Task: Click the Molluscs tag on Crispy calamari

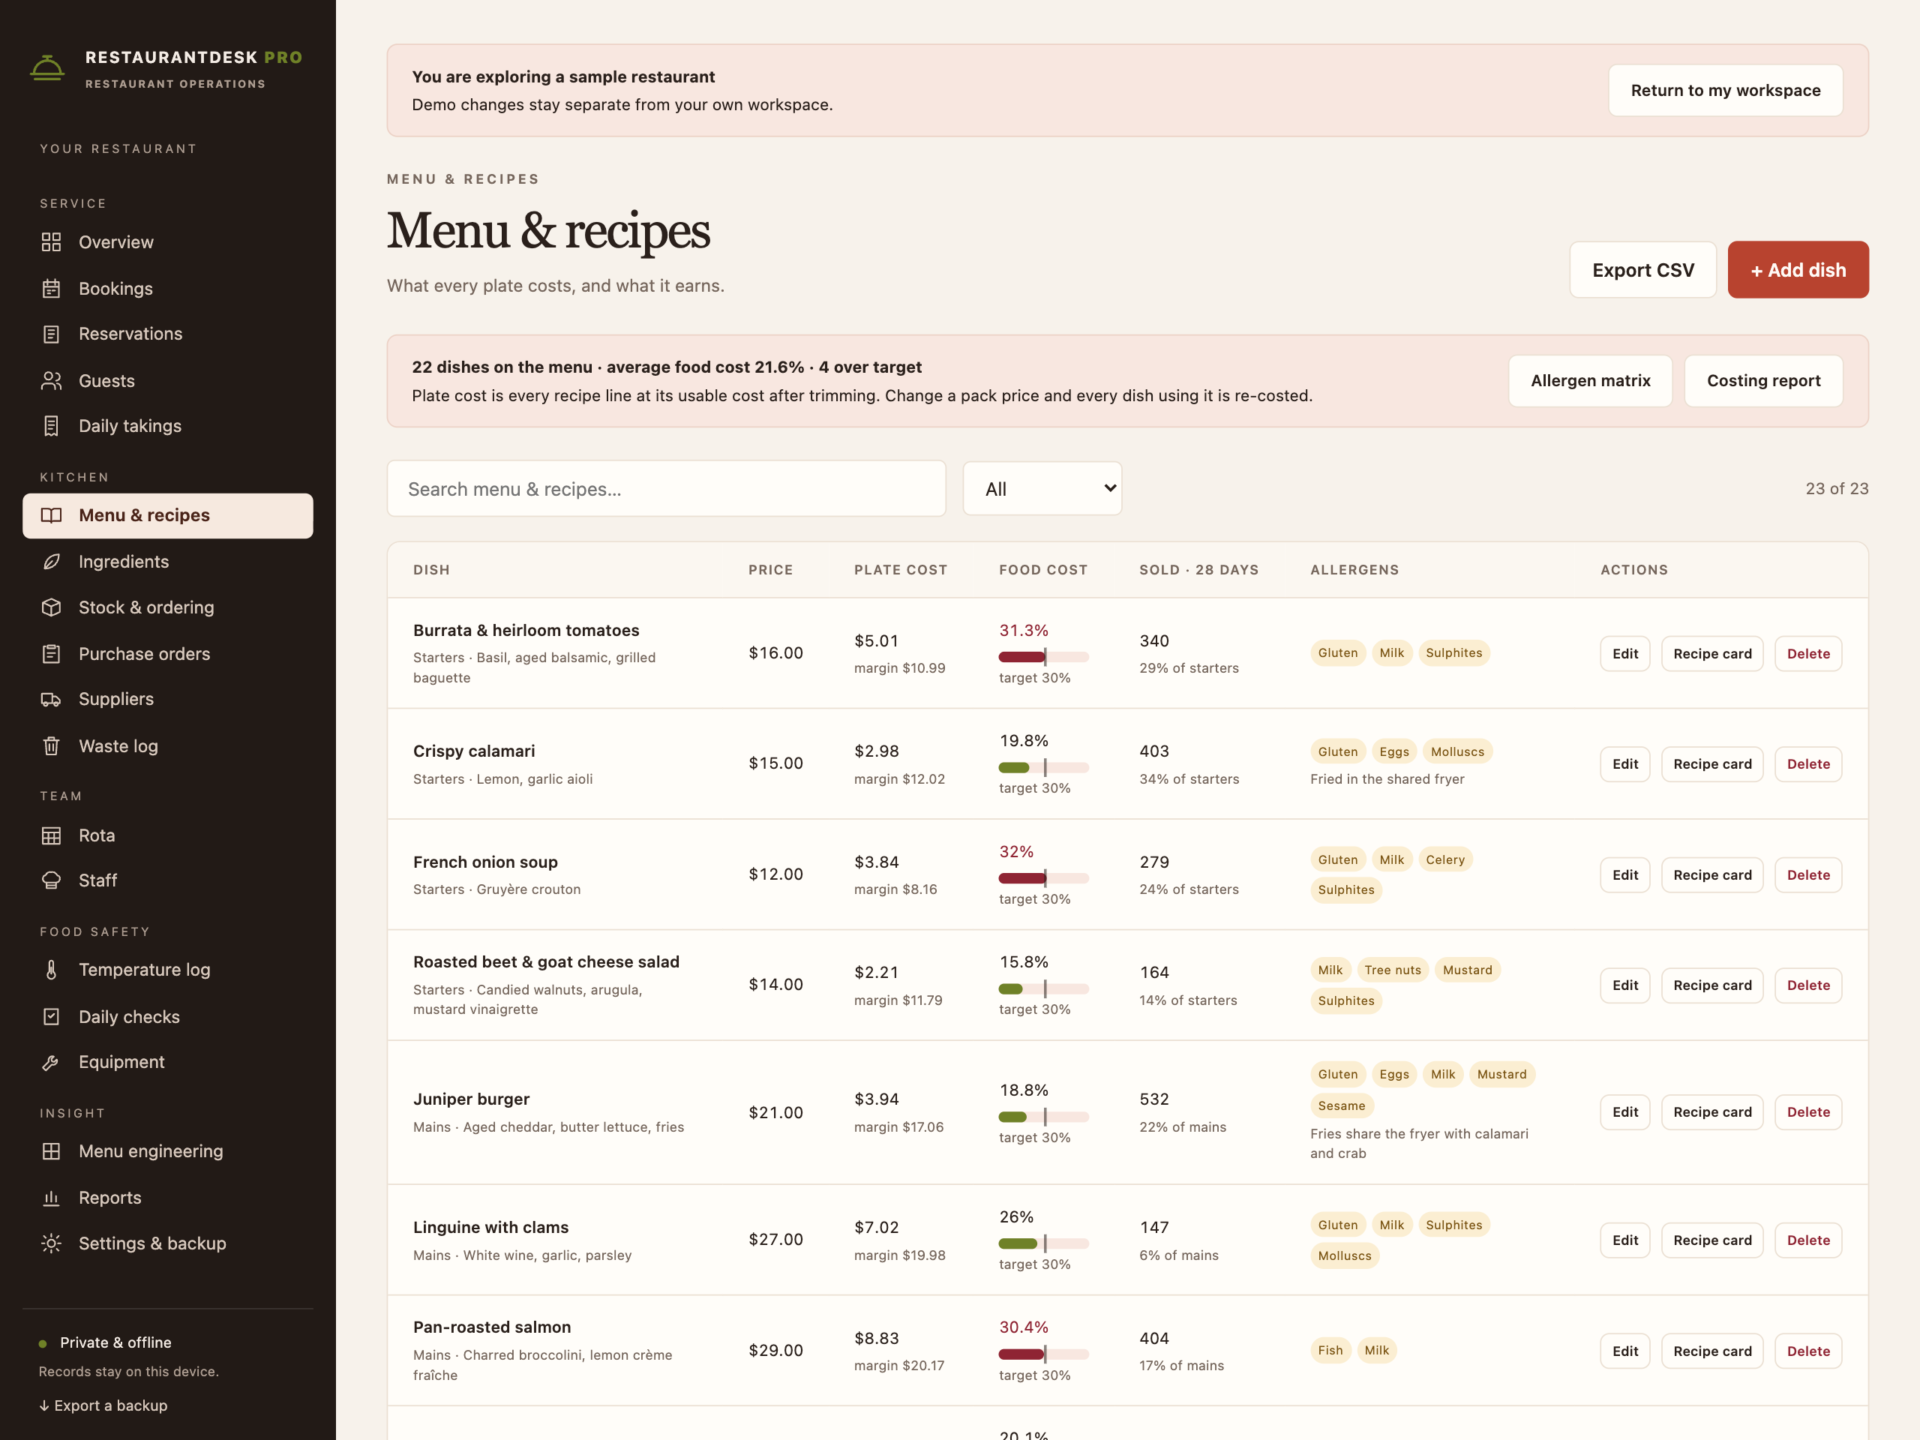Action: 1457,752
